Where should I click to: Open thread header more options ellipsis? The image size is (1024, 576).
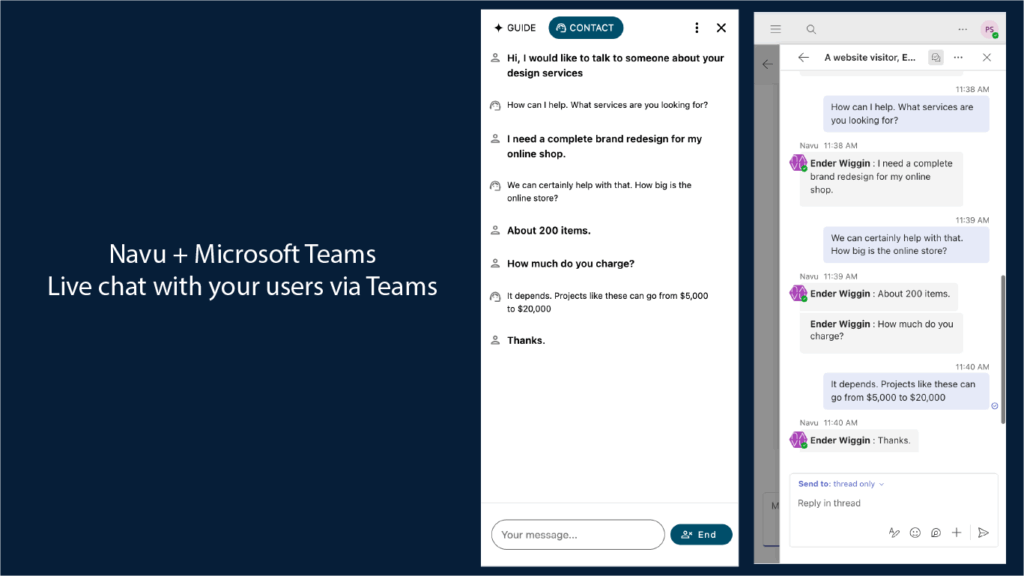(x=959, y=58)
